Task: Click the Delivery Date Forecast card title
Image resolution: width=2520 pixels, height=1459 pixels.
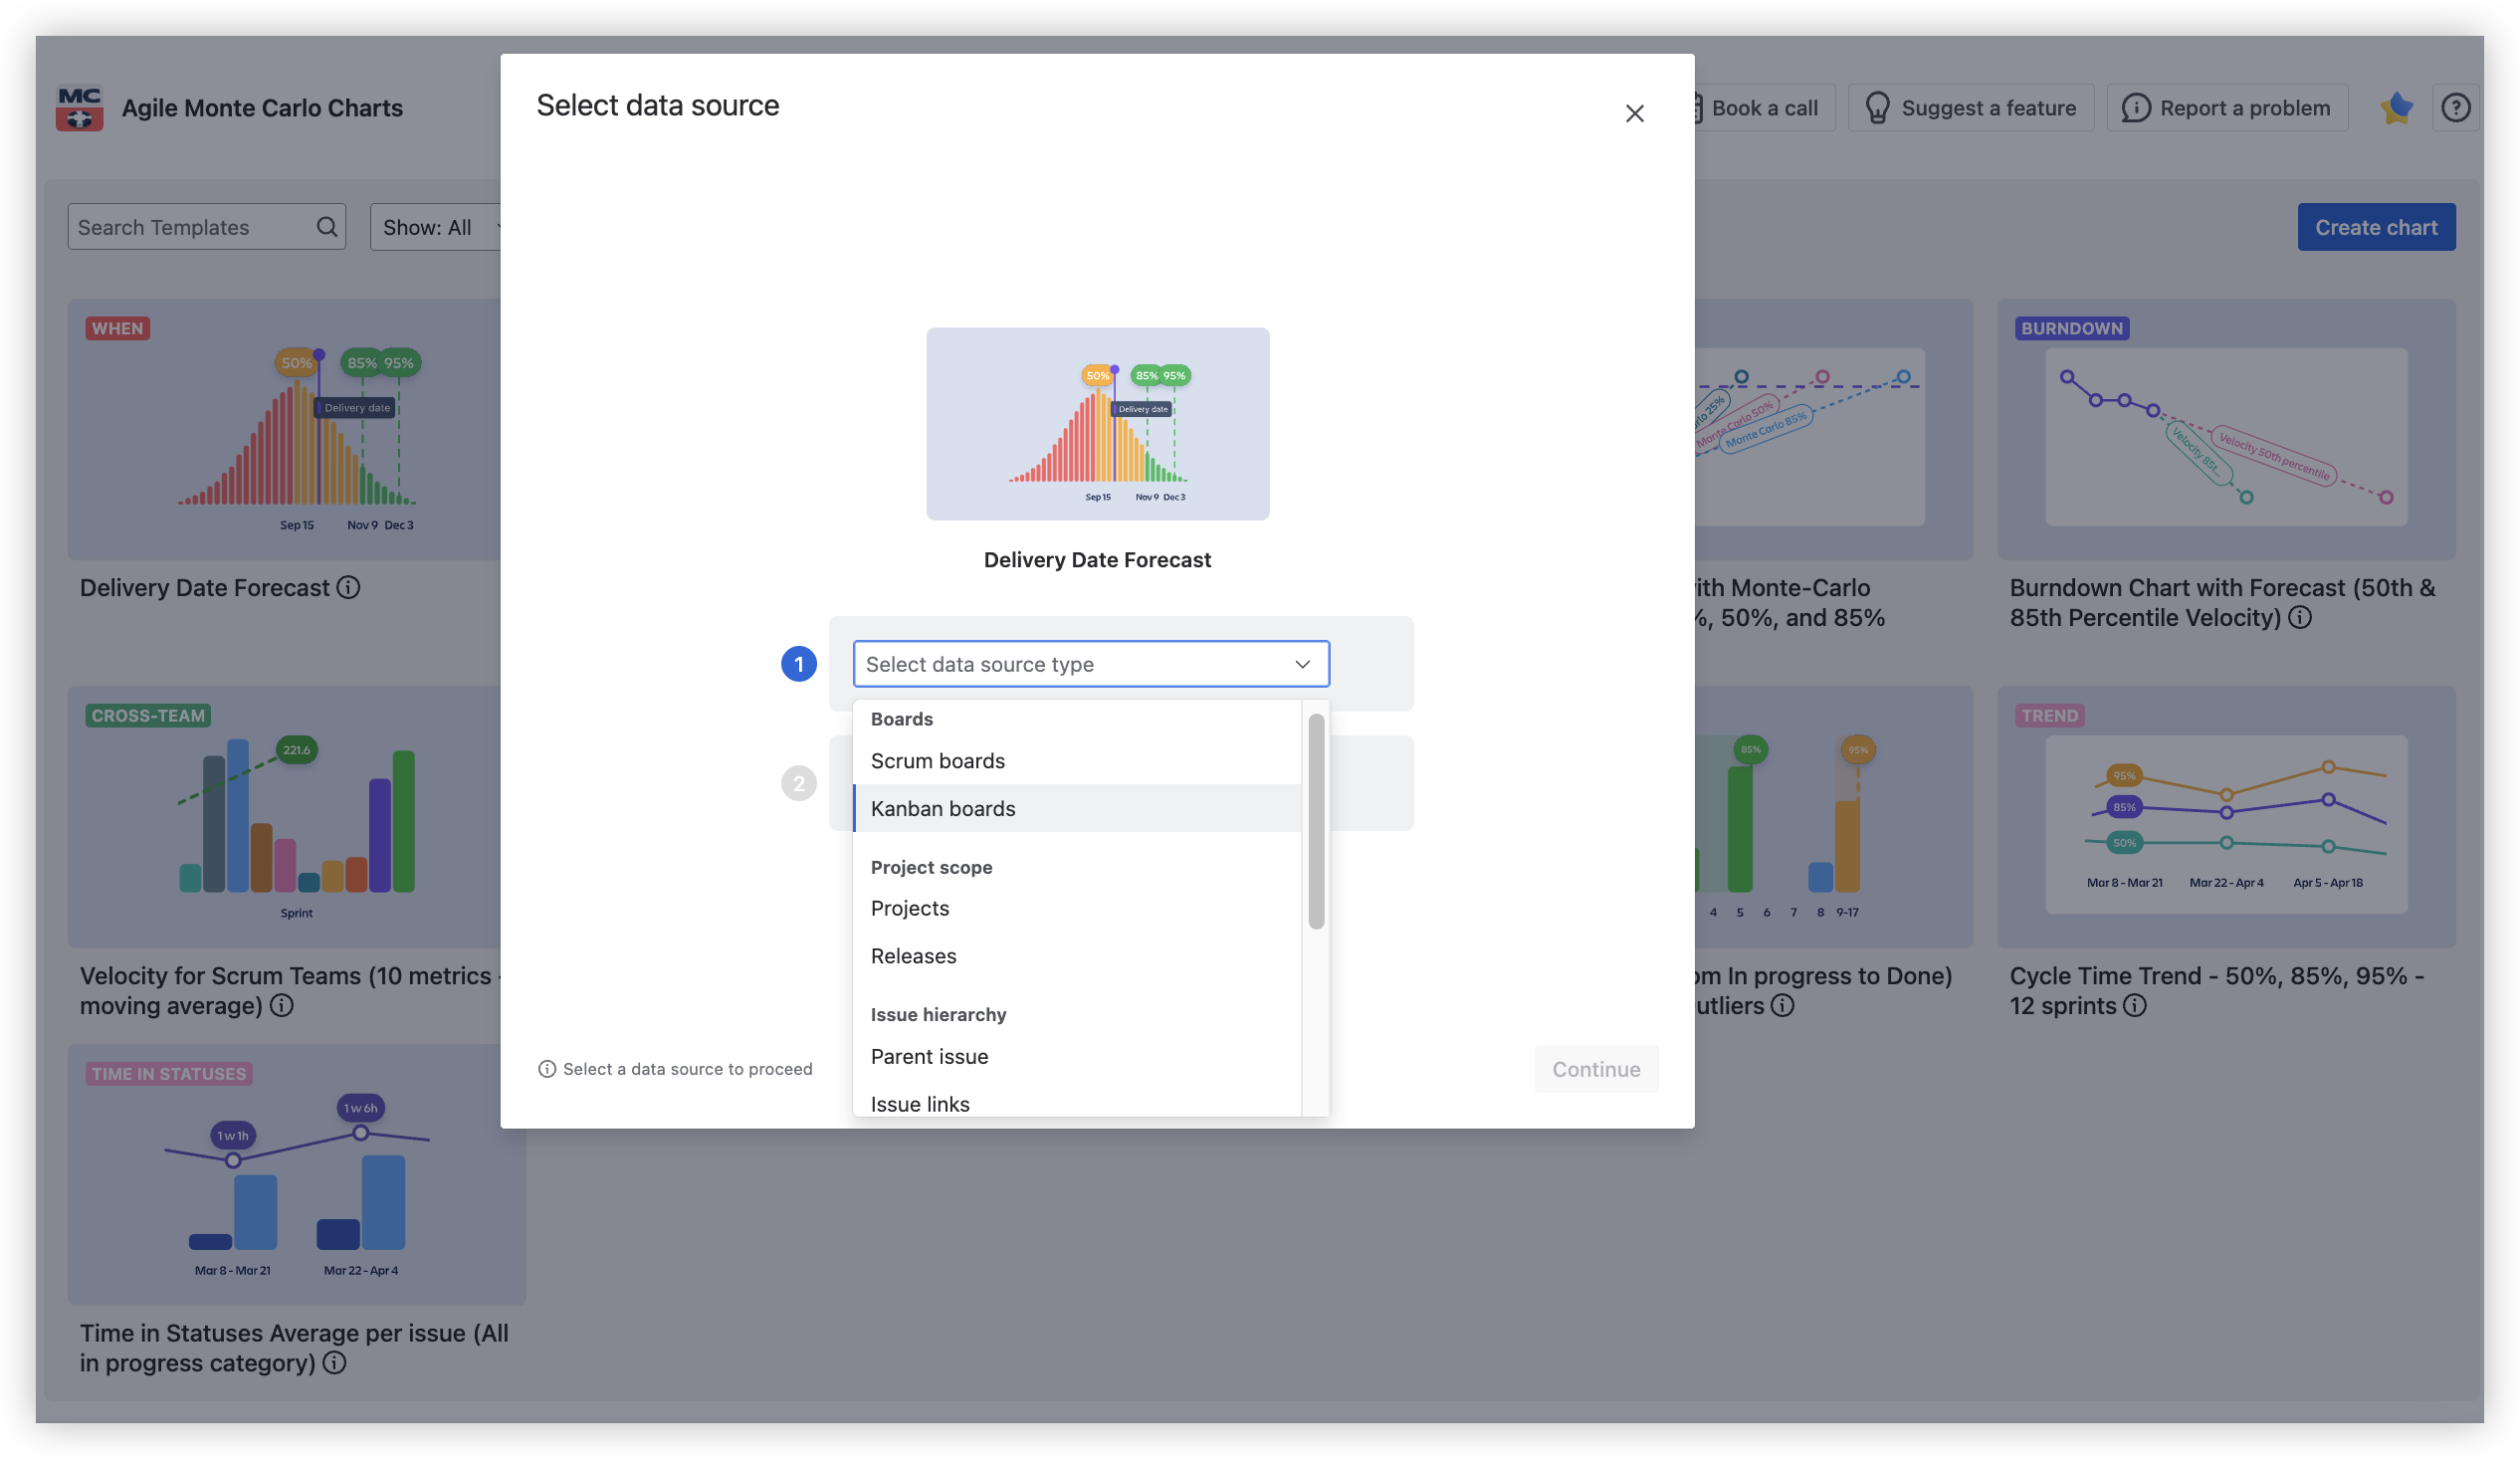Action: [205, 588]
